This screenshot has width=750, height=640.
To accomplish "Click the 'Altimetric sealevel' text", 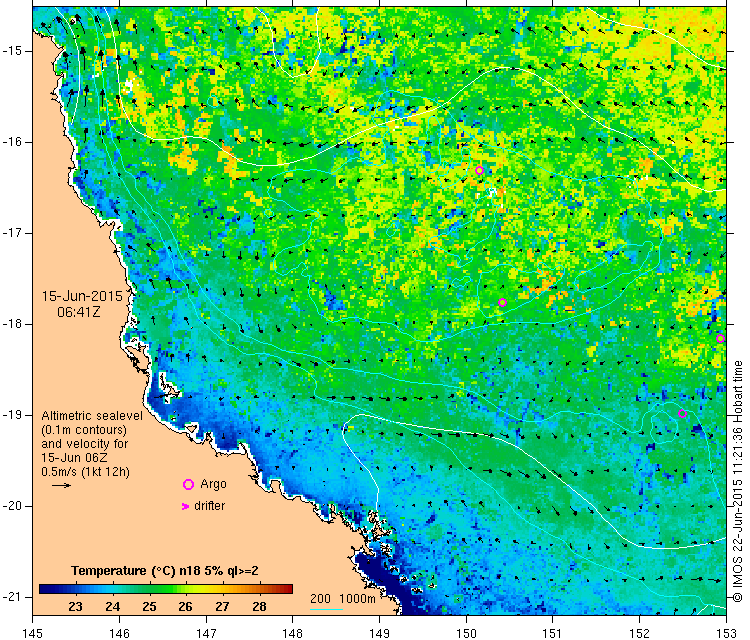I will (92, 416).
